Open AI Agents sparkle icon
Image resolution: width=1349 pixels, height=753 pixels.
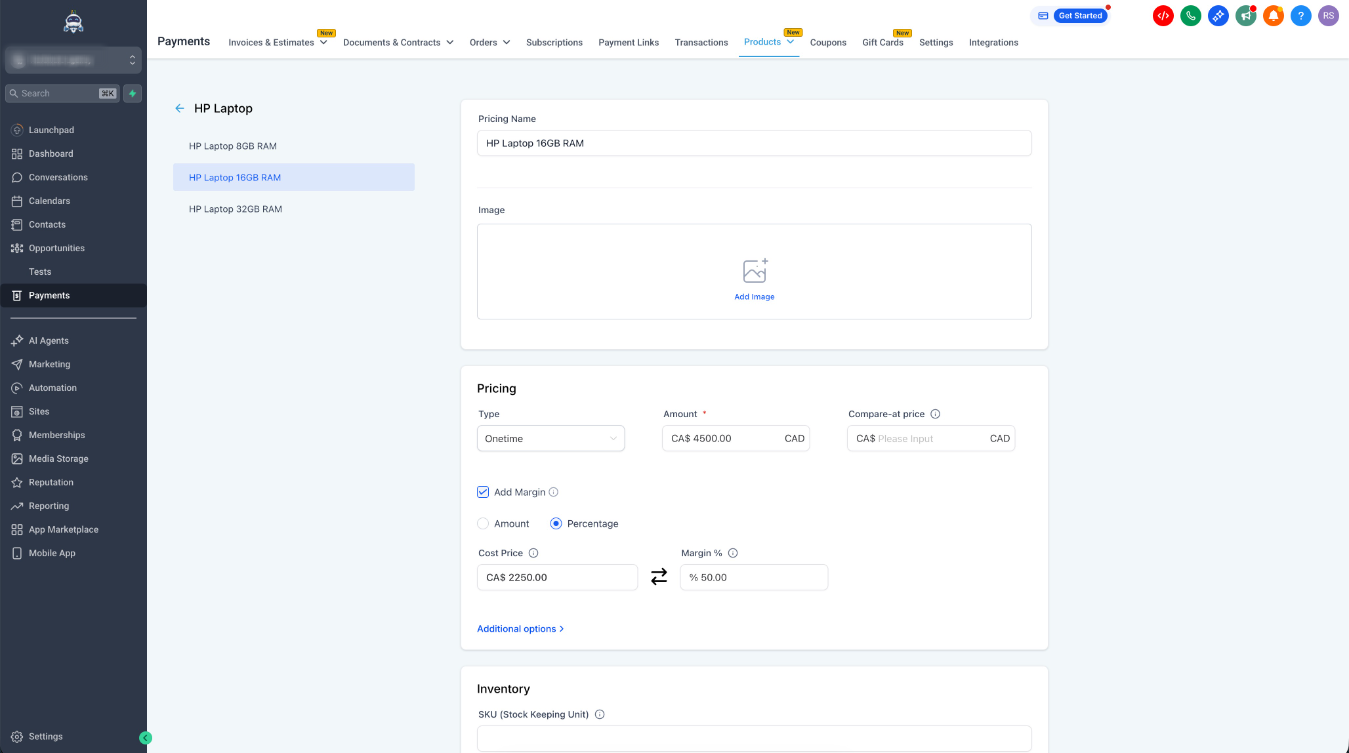17,341
